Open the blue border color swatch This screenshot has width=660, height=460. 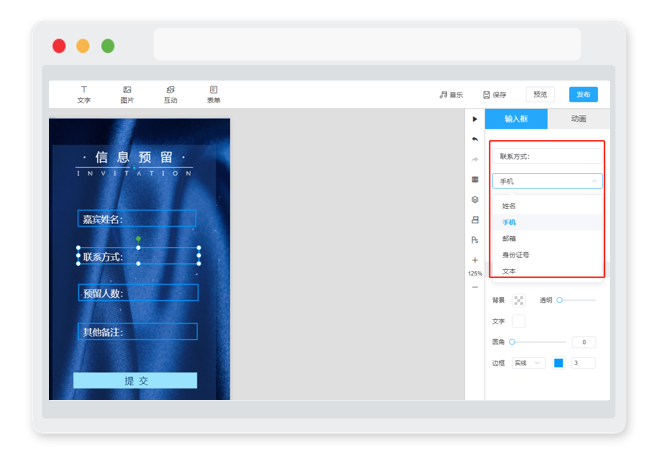558,363
